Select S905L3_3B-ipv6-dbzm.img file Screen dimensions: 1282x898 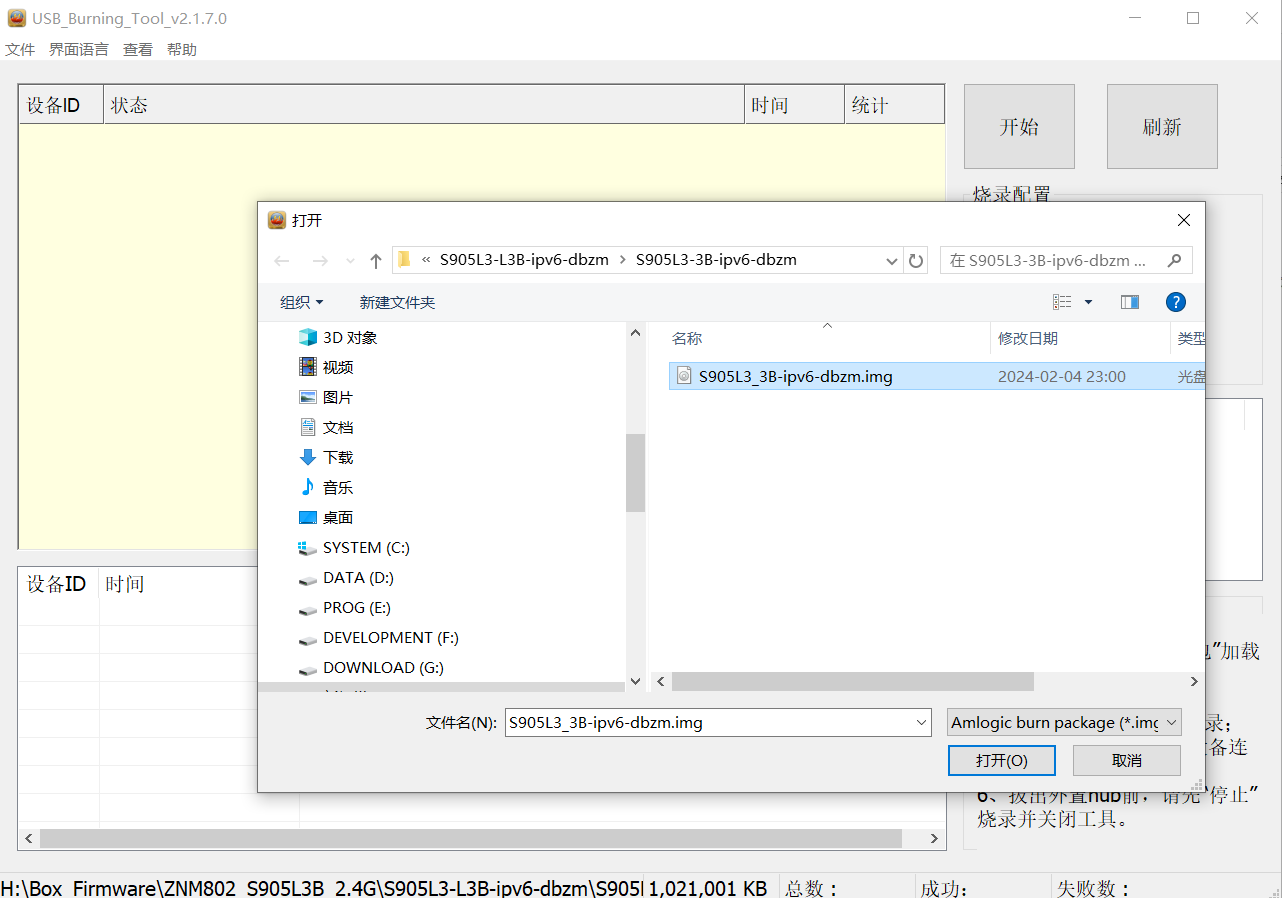click(795, 377)
